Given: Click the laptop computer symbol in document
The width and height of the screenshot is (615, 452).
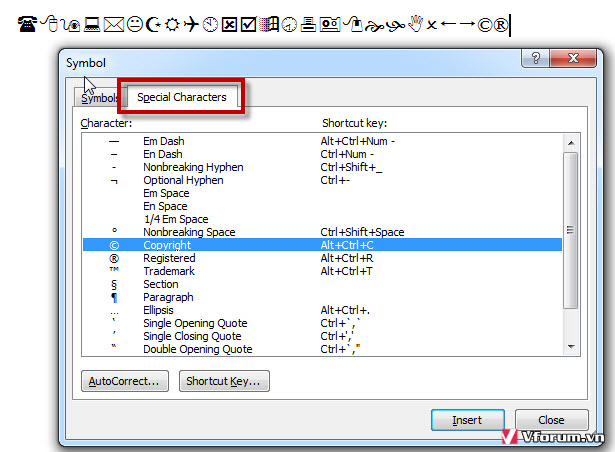Looking at the screenshot, I should 92,24.
